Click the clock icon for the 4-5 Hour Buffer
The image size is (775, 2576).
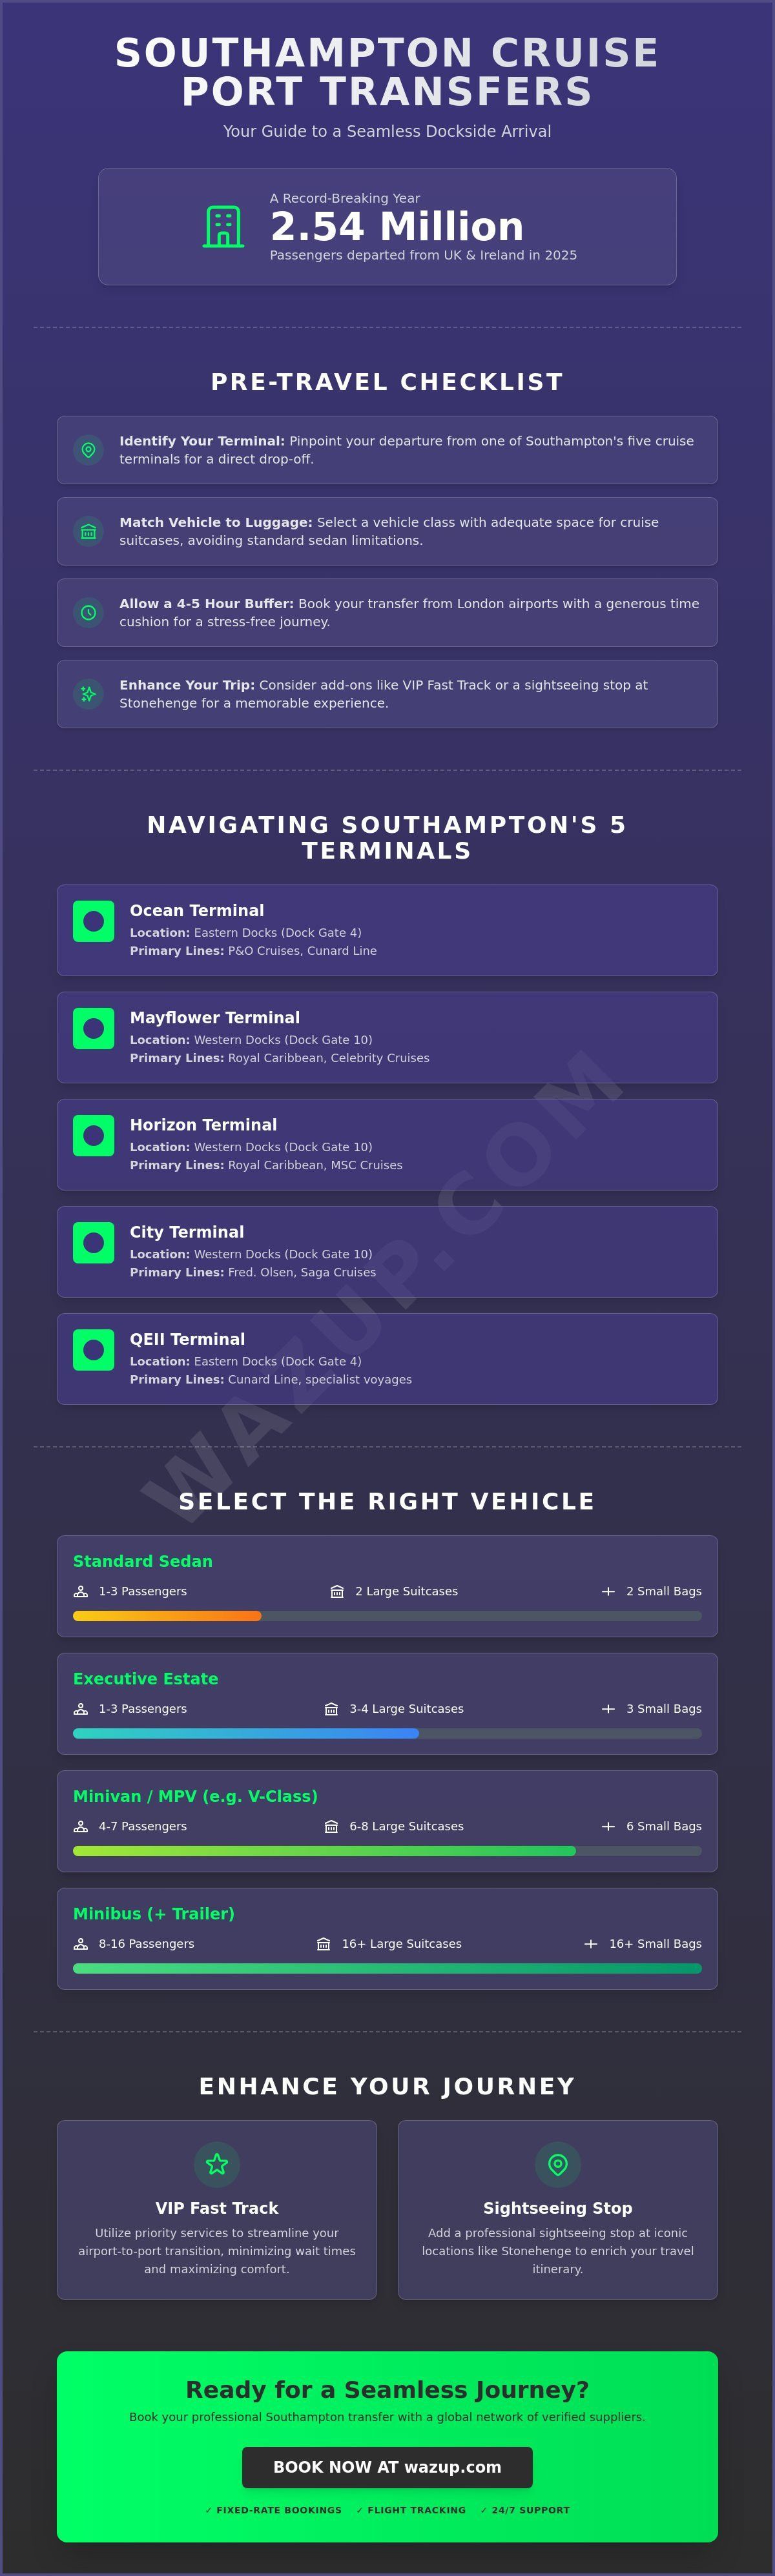(88, 613)
